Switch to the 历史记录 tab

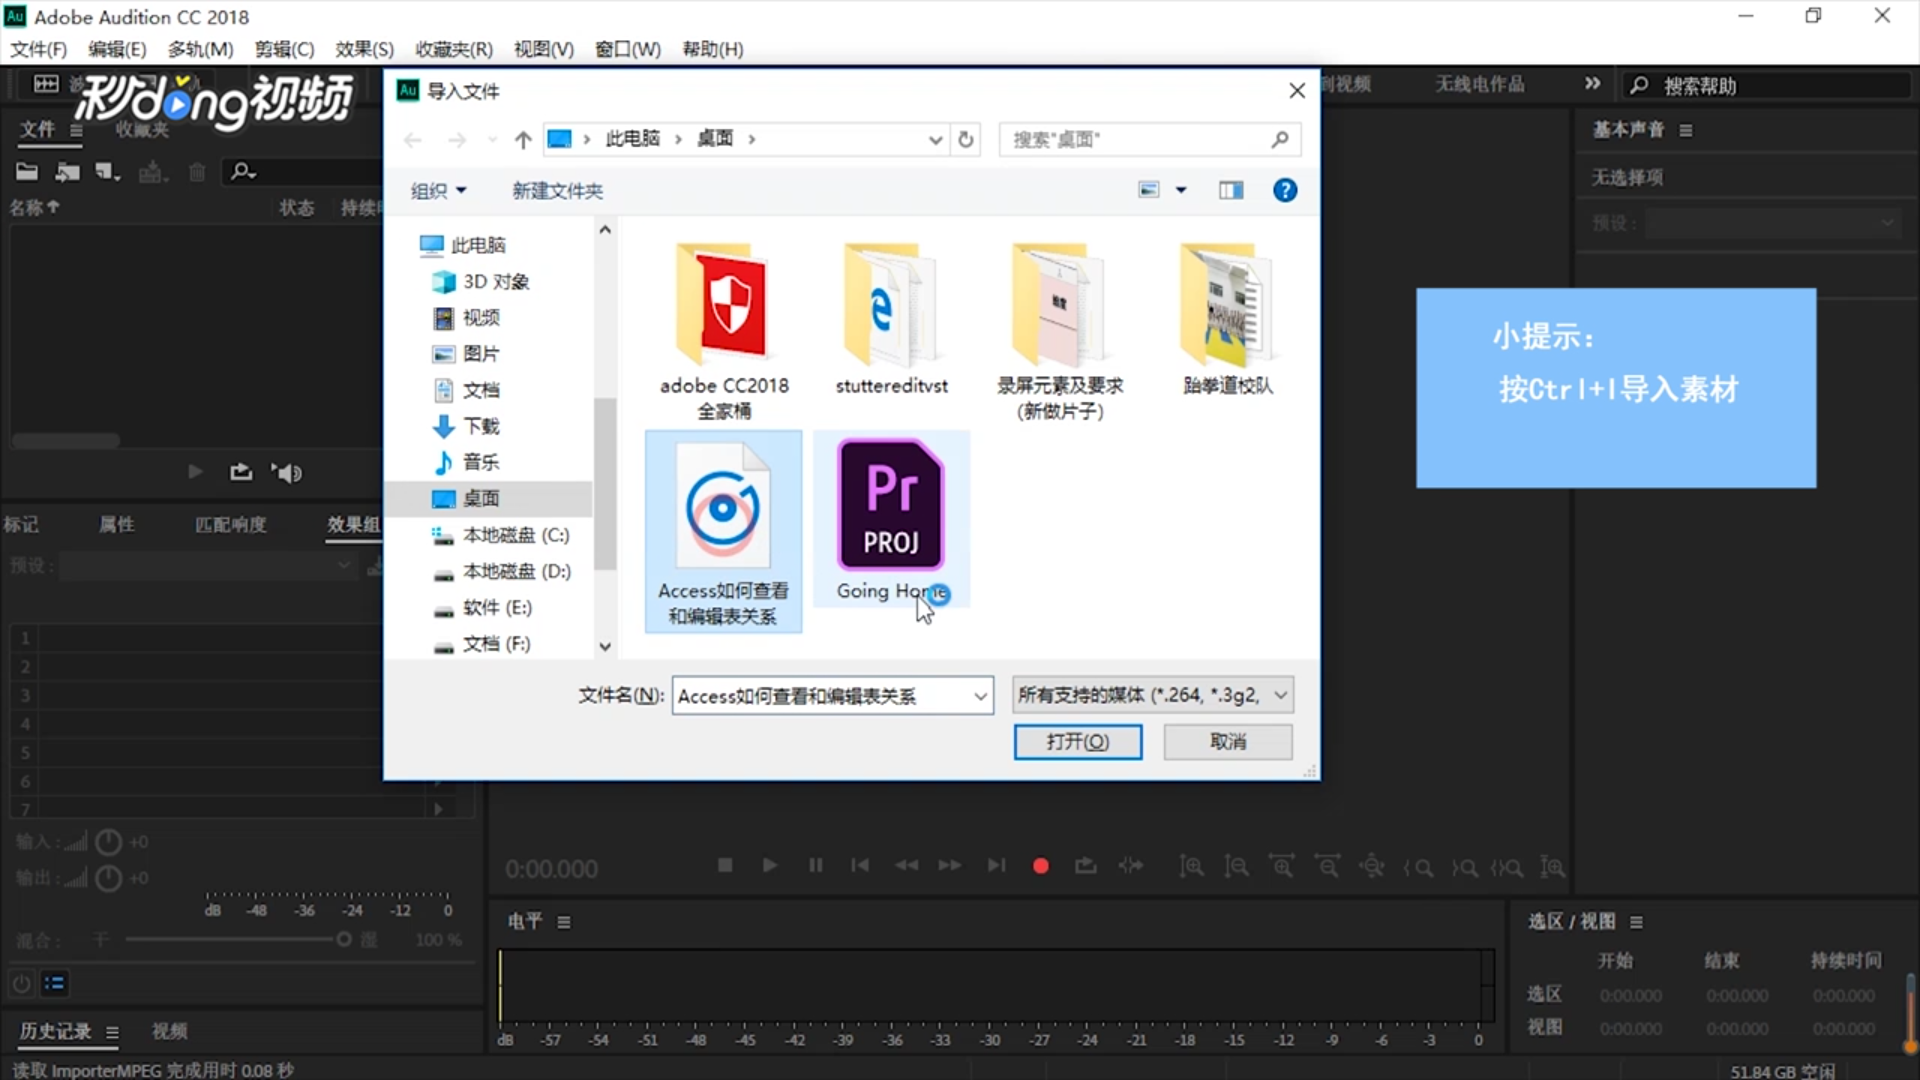pos(56,1031)
